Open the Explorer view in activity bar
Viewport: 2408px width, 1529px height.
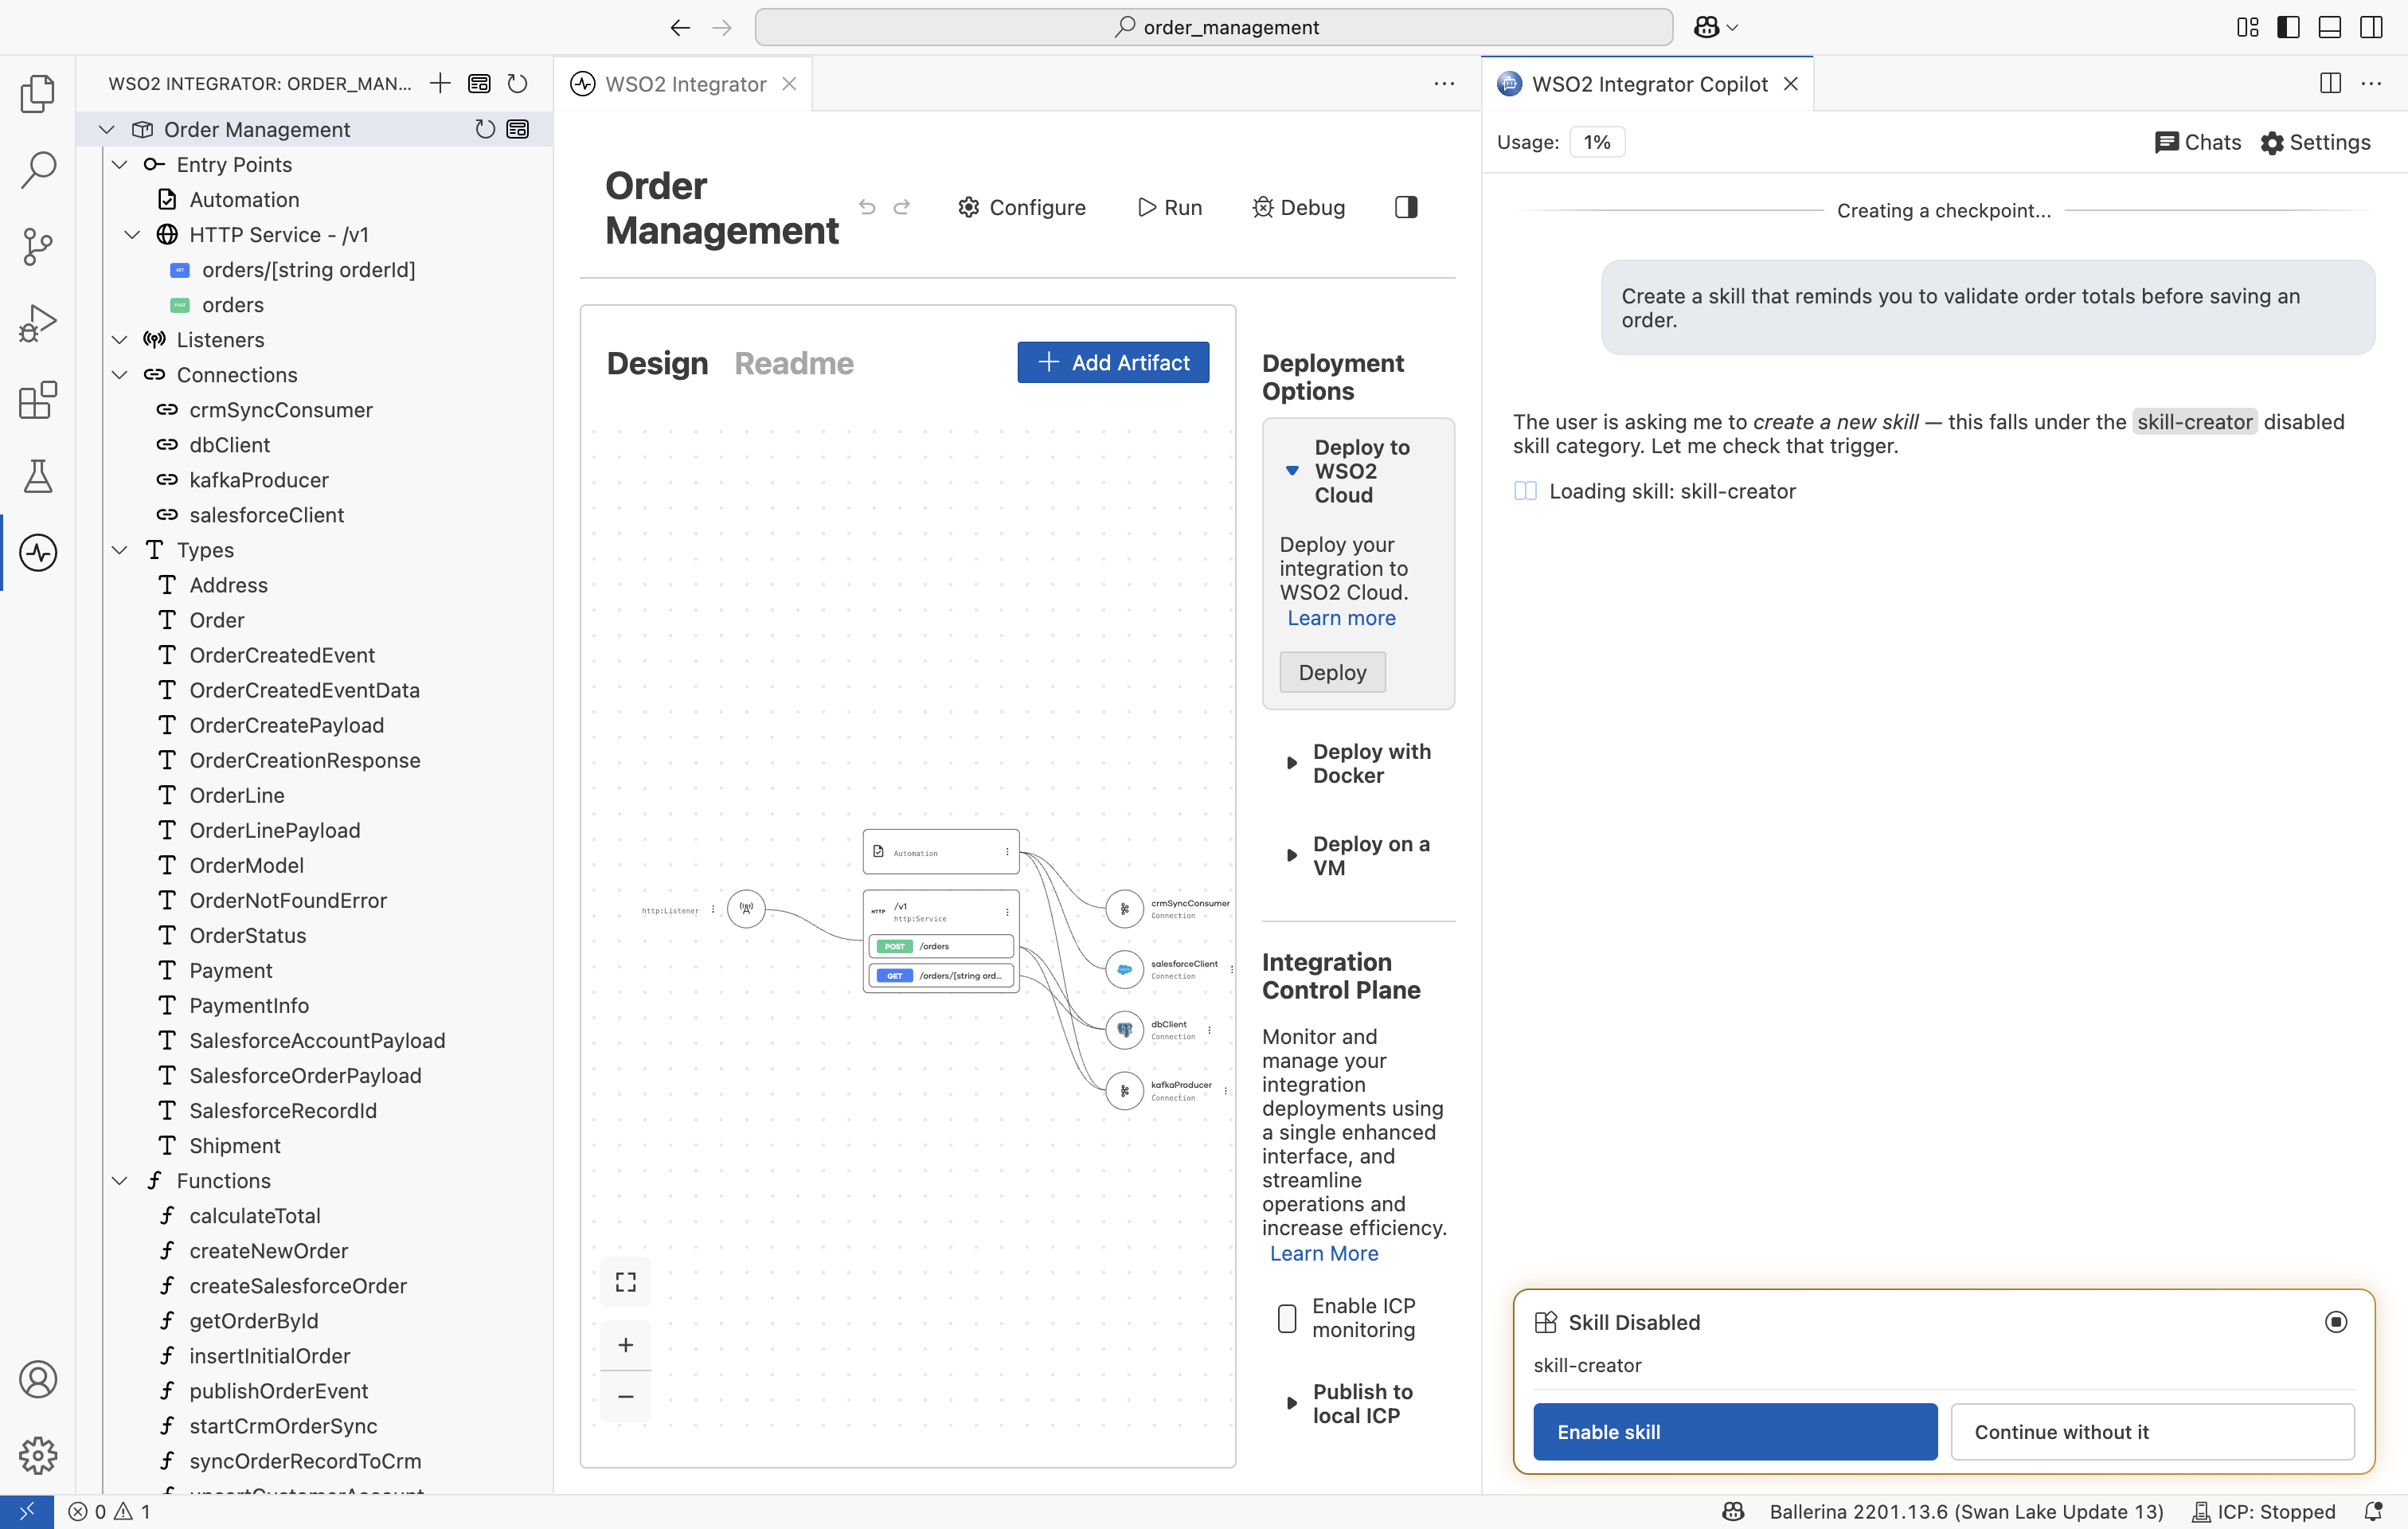click(38, 93)
